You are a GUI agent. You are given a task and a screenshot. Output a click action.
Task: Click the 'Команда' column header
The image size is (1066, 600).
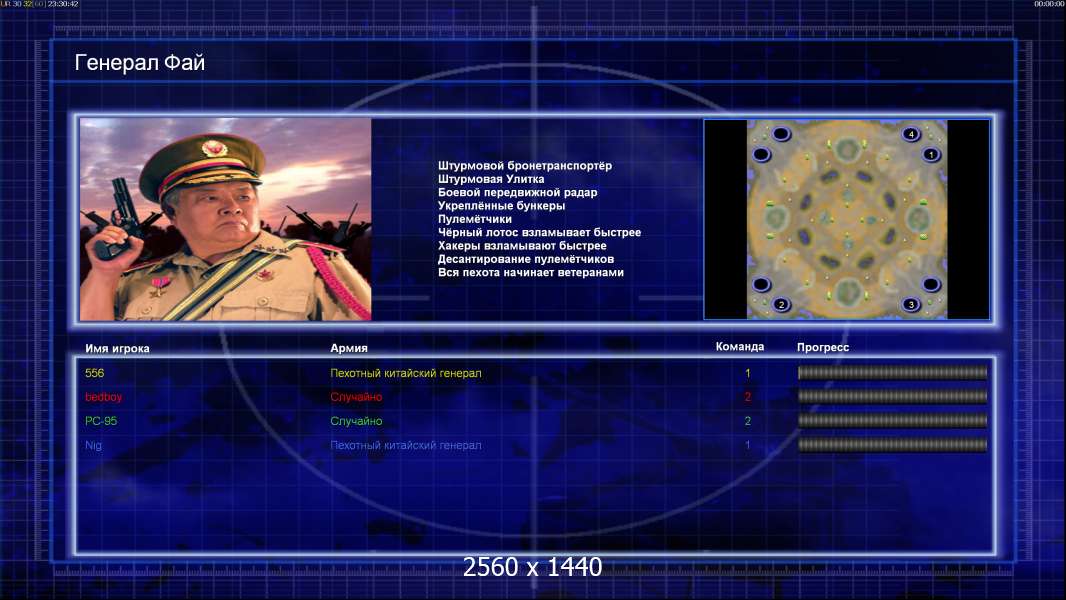click(x=740, y=347)
